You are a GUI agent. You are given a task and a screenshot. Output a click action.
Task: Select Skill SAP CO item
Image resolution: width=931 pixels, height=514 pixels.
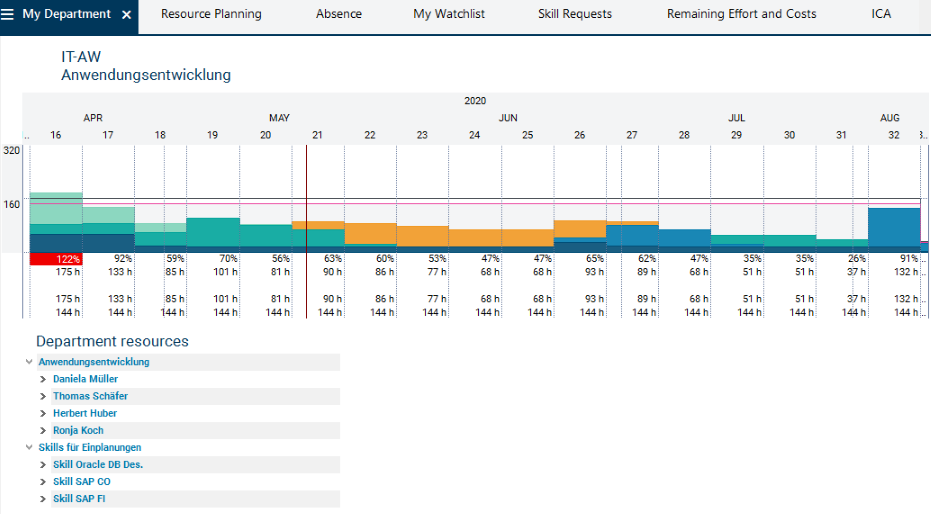click(82, 482)
